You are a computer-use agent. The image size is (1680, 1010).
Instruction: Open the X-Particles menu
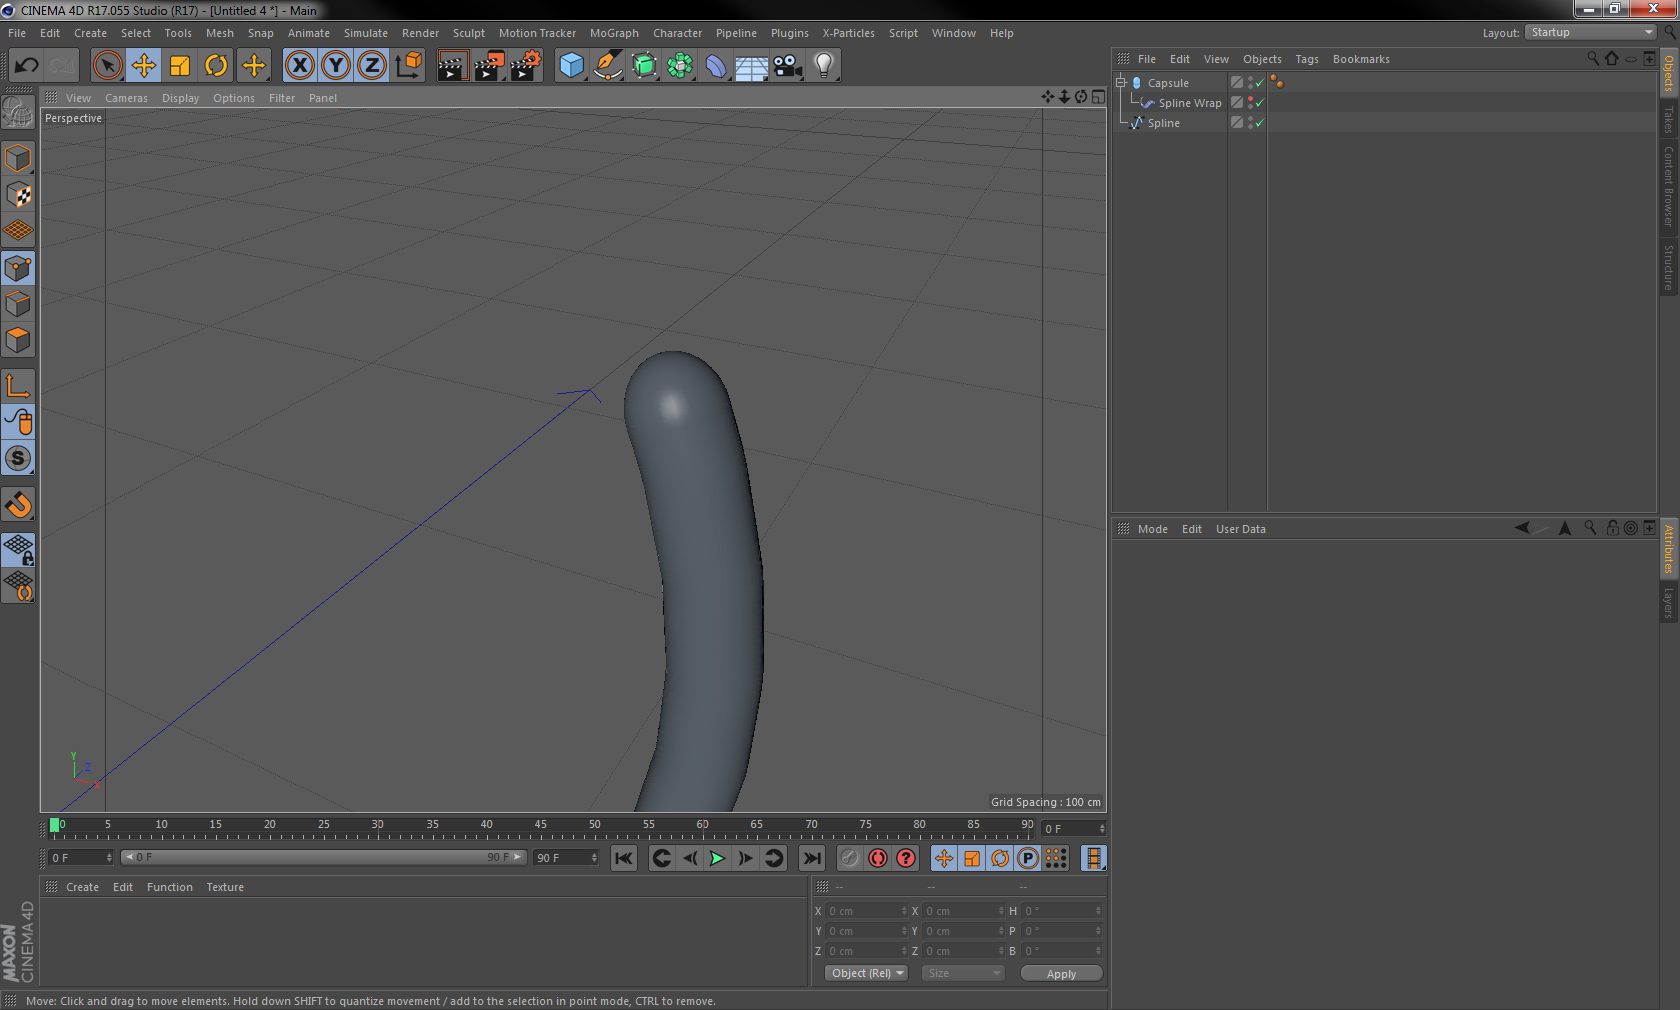848,33
